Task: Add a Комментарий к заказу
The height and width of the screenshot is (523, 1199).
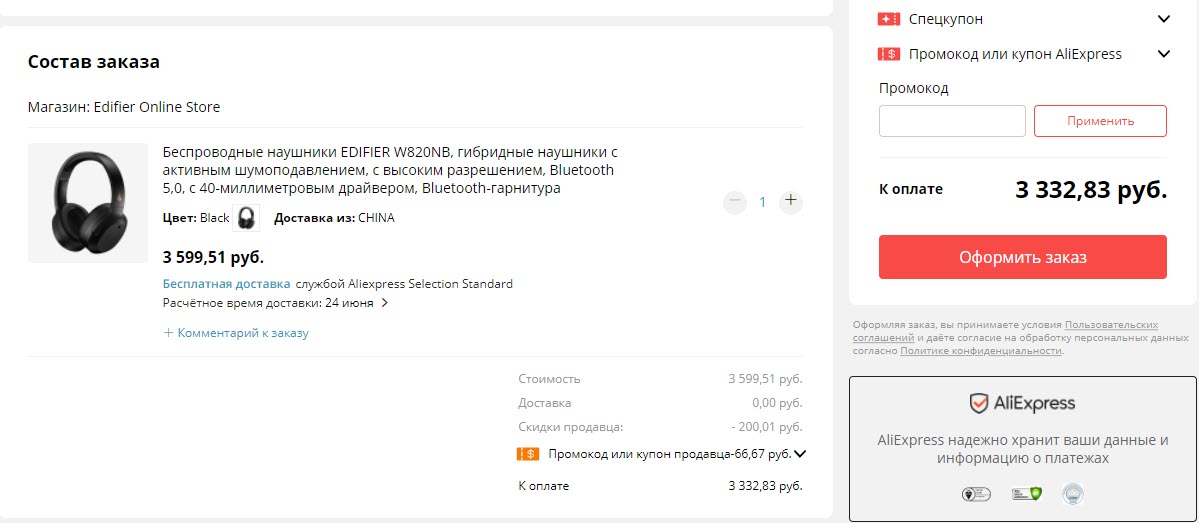Action: (236, 333)
